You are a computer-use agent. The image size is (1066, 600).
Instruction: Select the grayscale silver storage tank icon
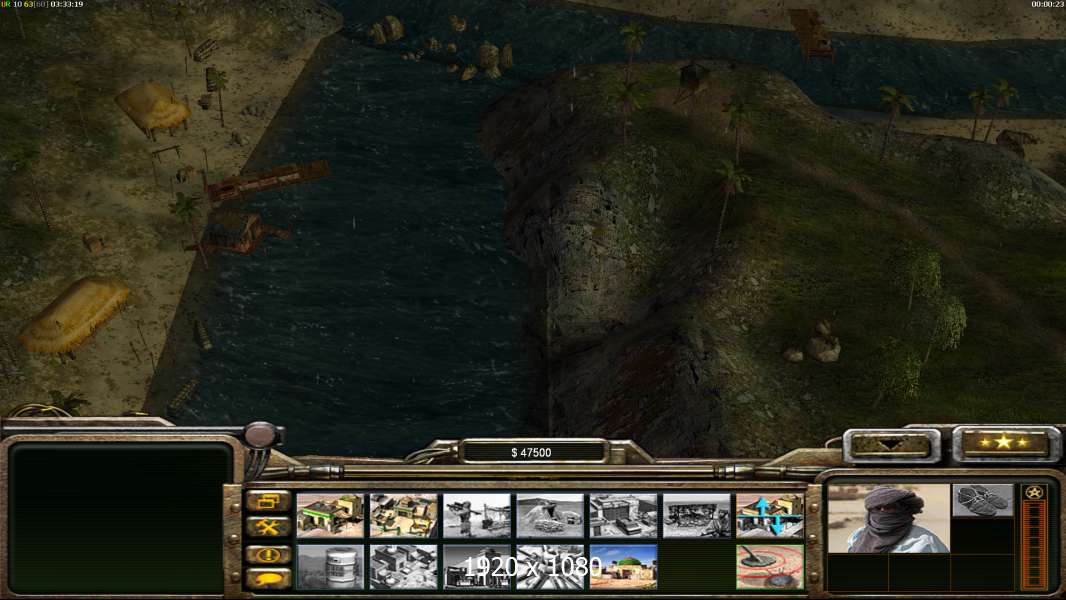tap(330, 566)
